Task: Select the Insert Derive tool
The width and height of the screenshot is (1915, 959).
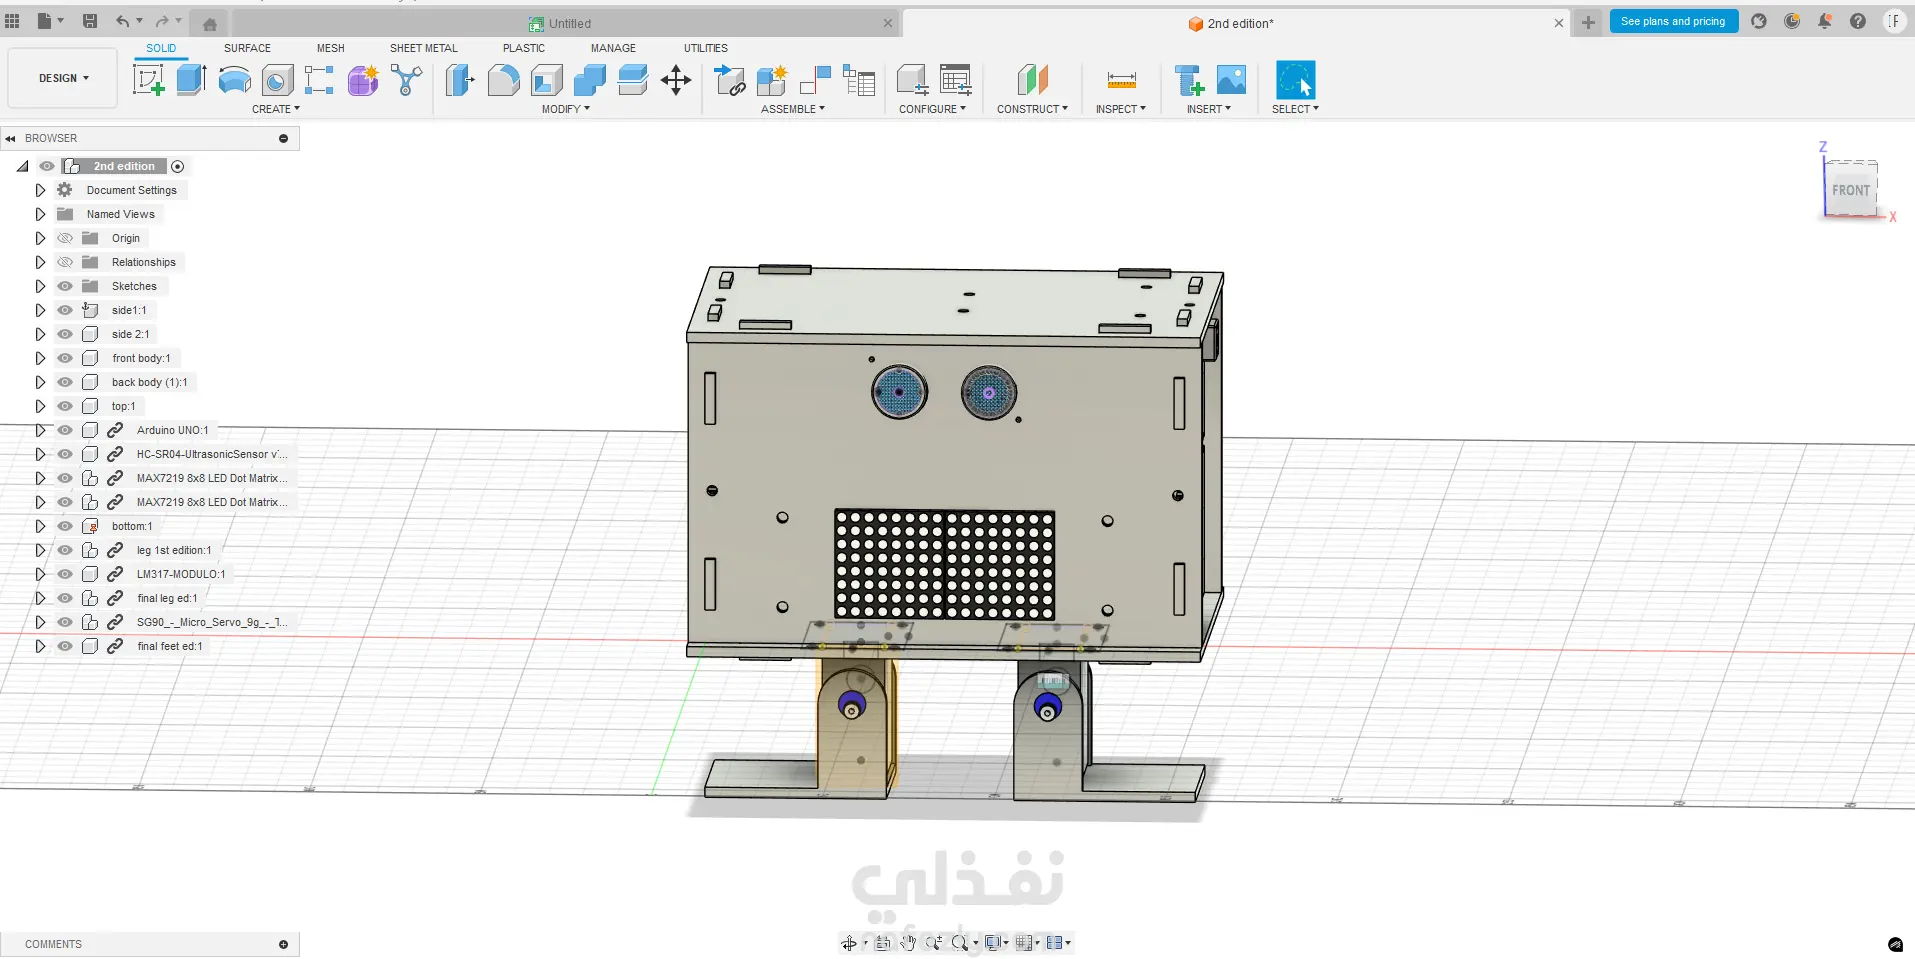Action: pyautogui.click(x=1188, y=80)
